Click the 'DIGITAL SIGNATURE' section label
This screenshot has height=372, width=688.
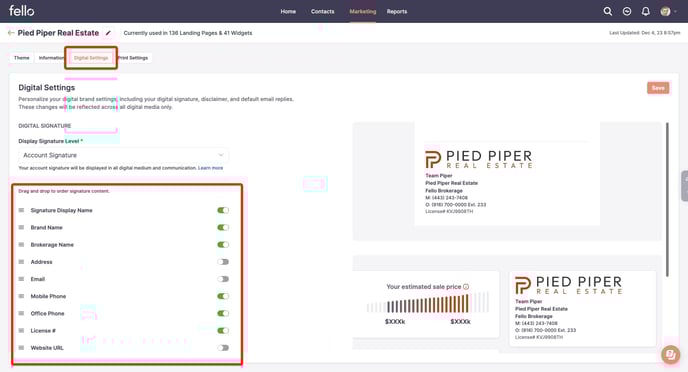click(45, 125)
